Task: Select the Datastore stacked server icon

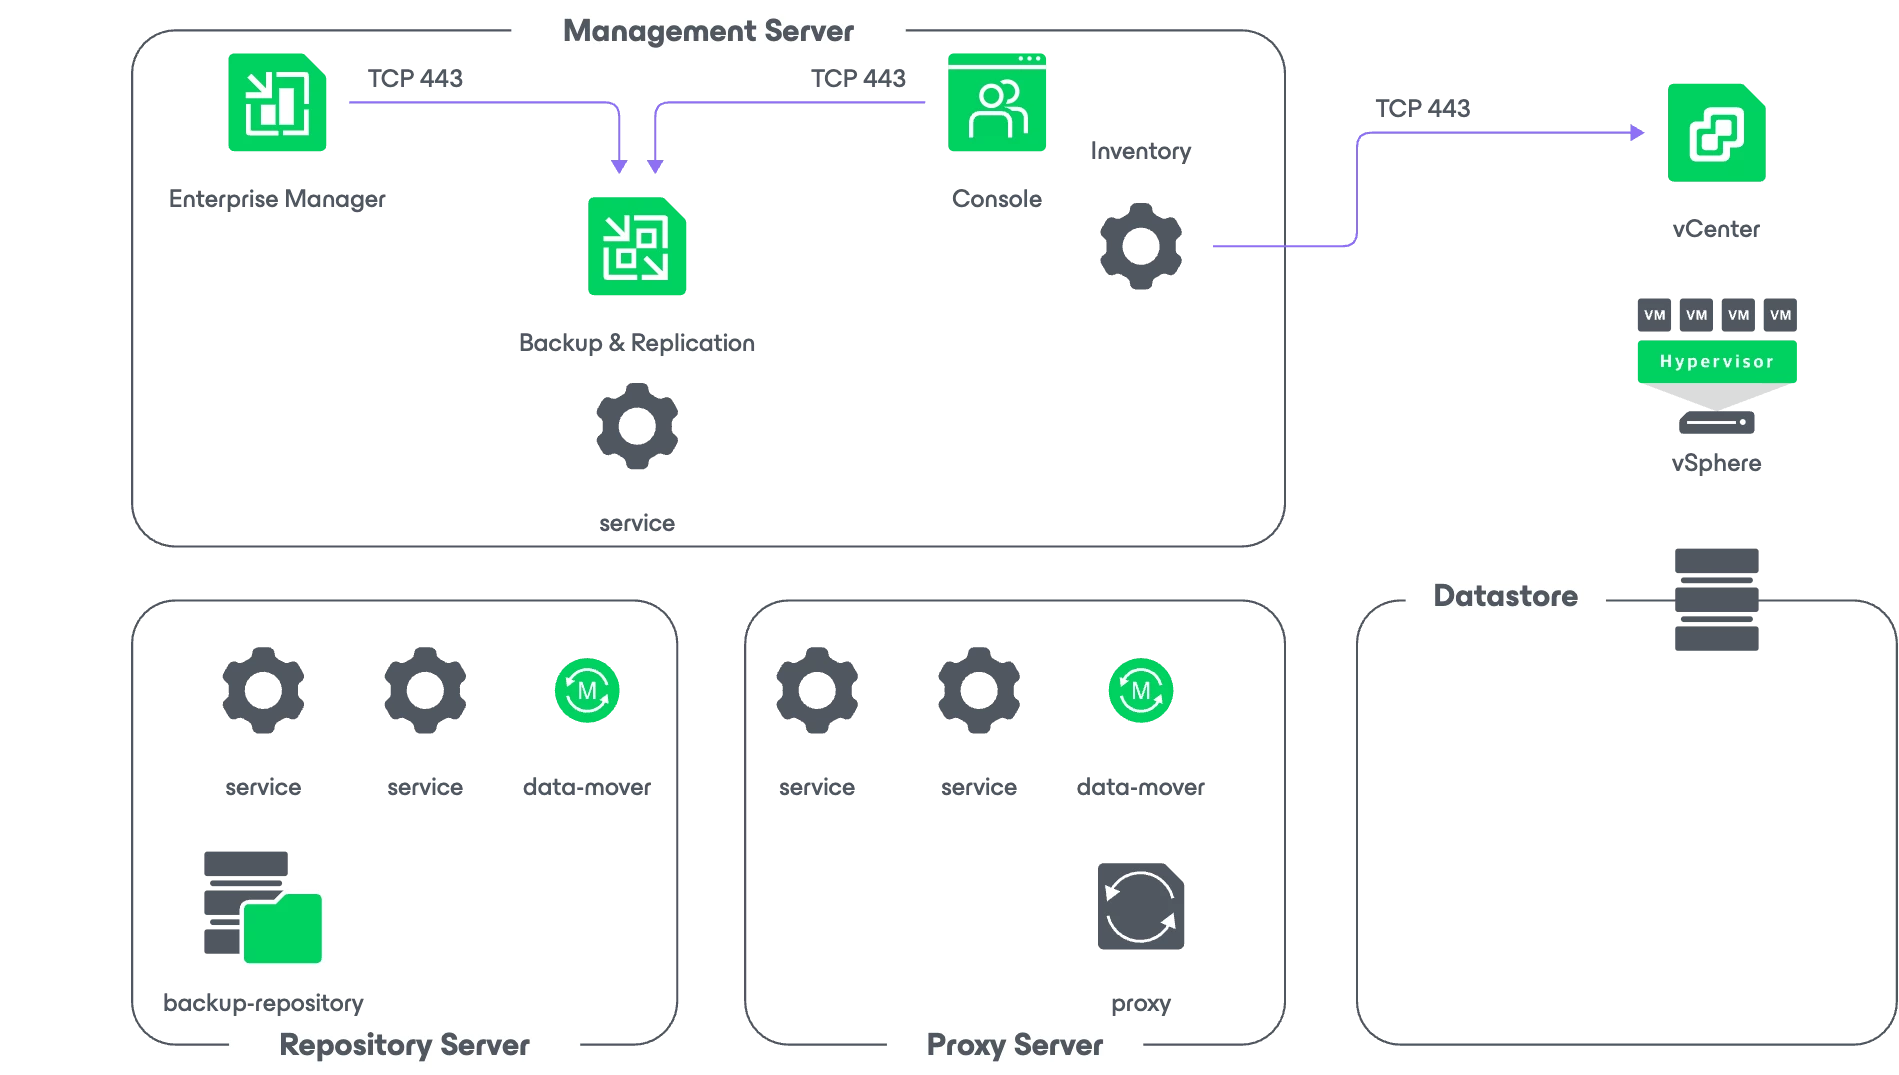Action: point(1717,599)
